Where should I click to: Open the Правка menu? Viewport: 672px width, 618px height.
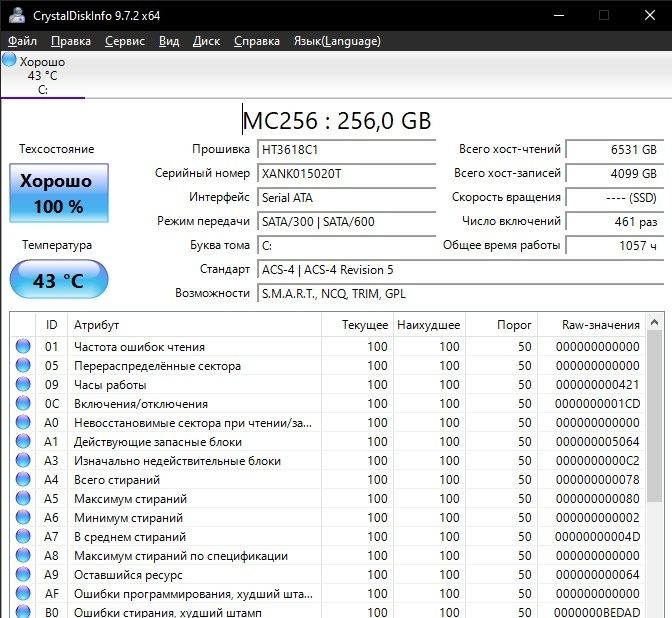tap(71, 41)
